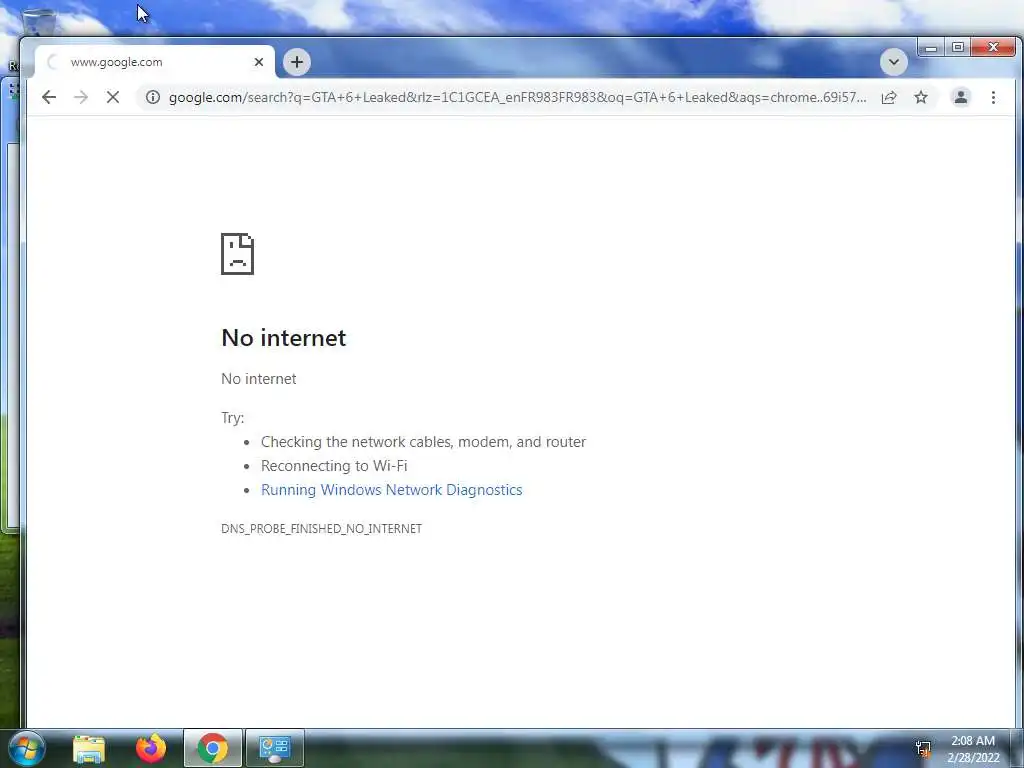View site information icon in address bar
The image size is (1024, 768).
pyautogui.click(x=153, y=97)
